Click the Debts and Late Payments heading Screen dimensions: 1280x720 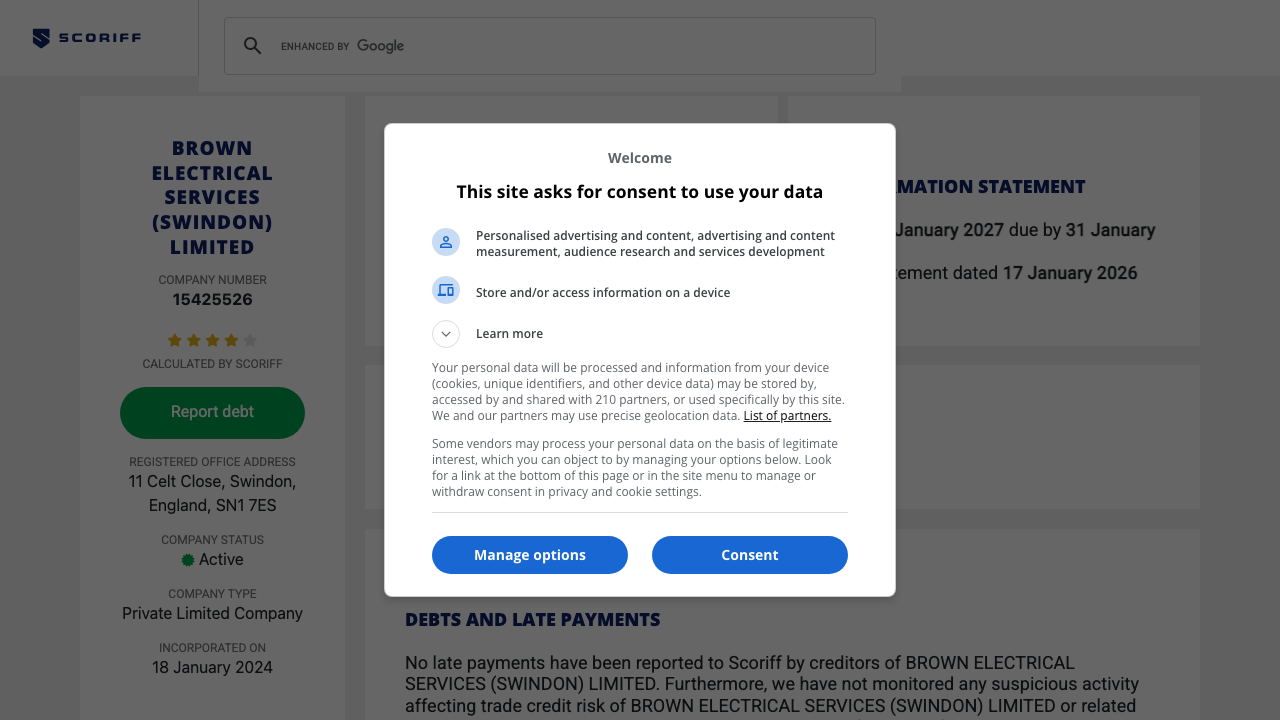(532, 620)
